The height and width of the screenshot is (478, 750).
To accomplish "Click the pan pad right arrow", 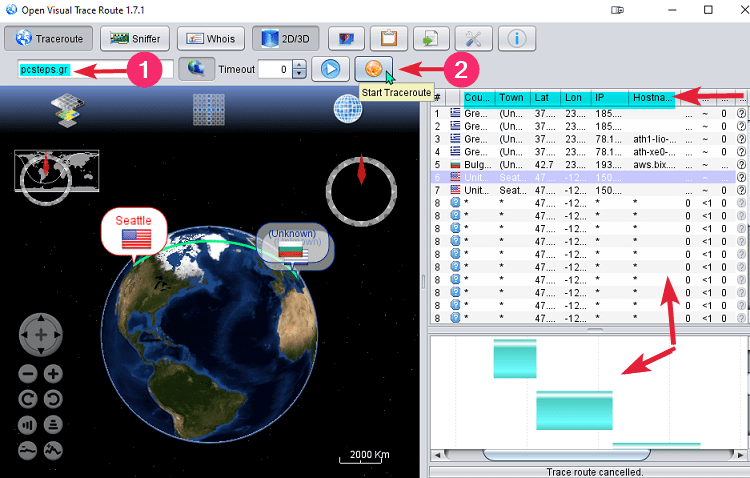I will click(58, 335).
